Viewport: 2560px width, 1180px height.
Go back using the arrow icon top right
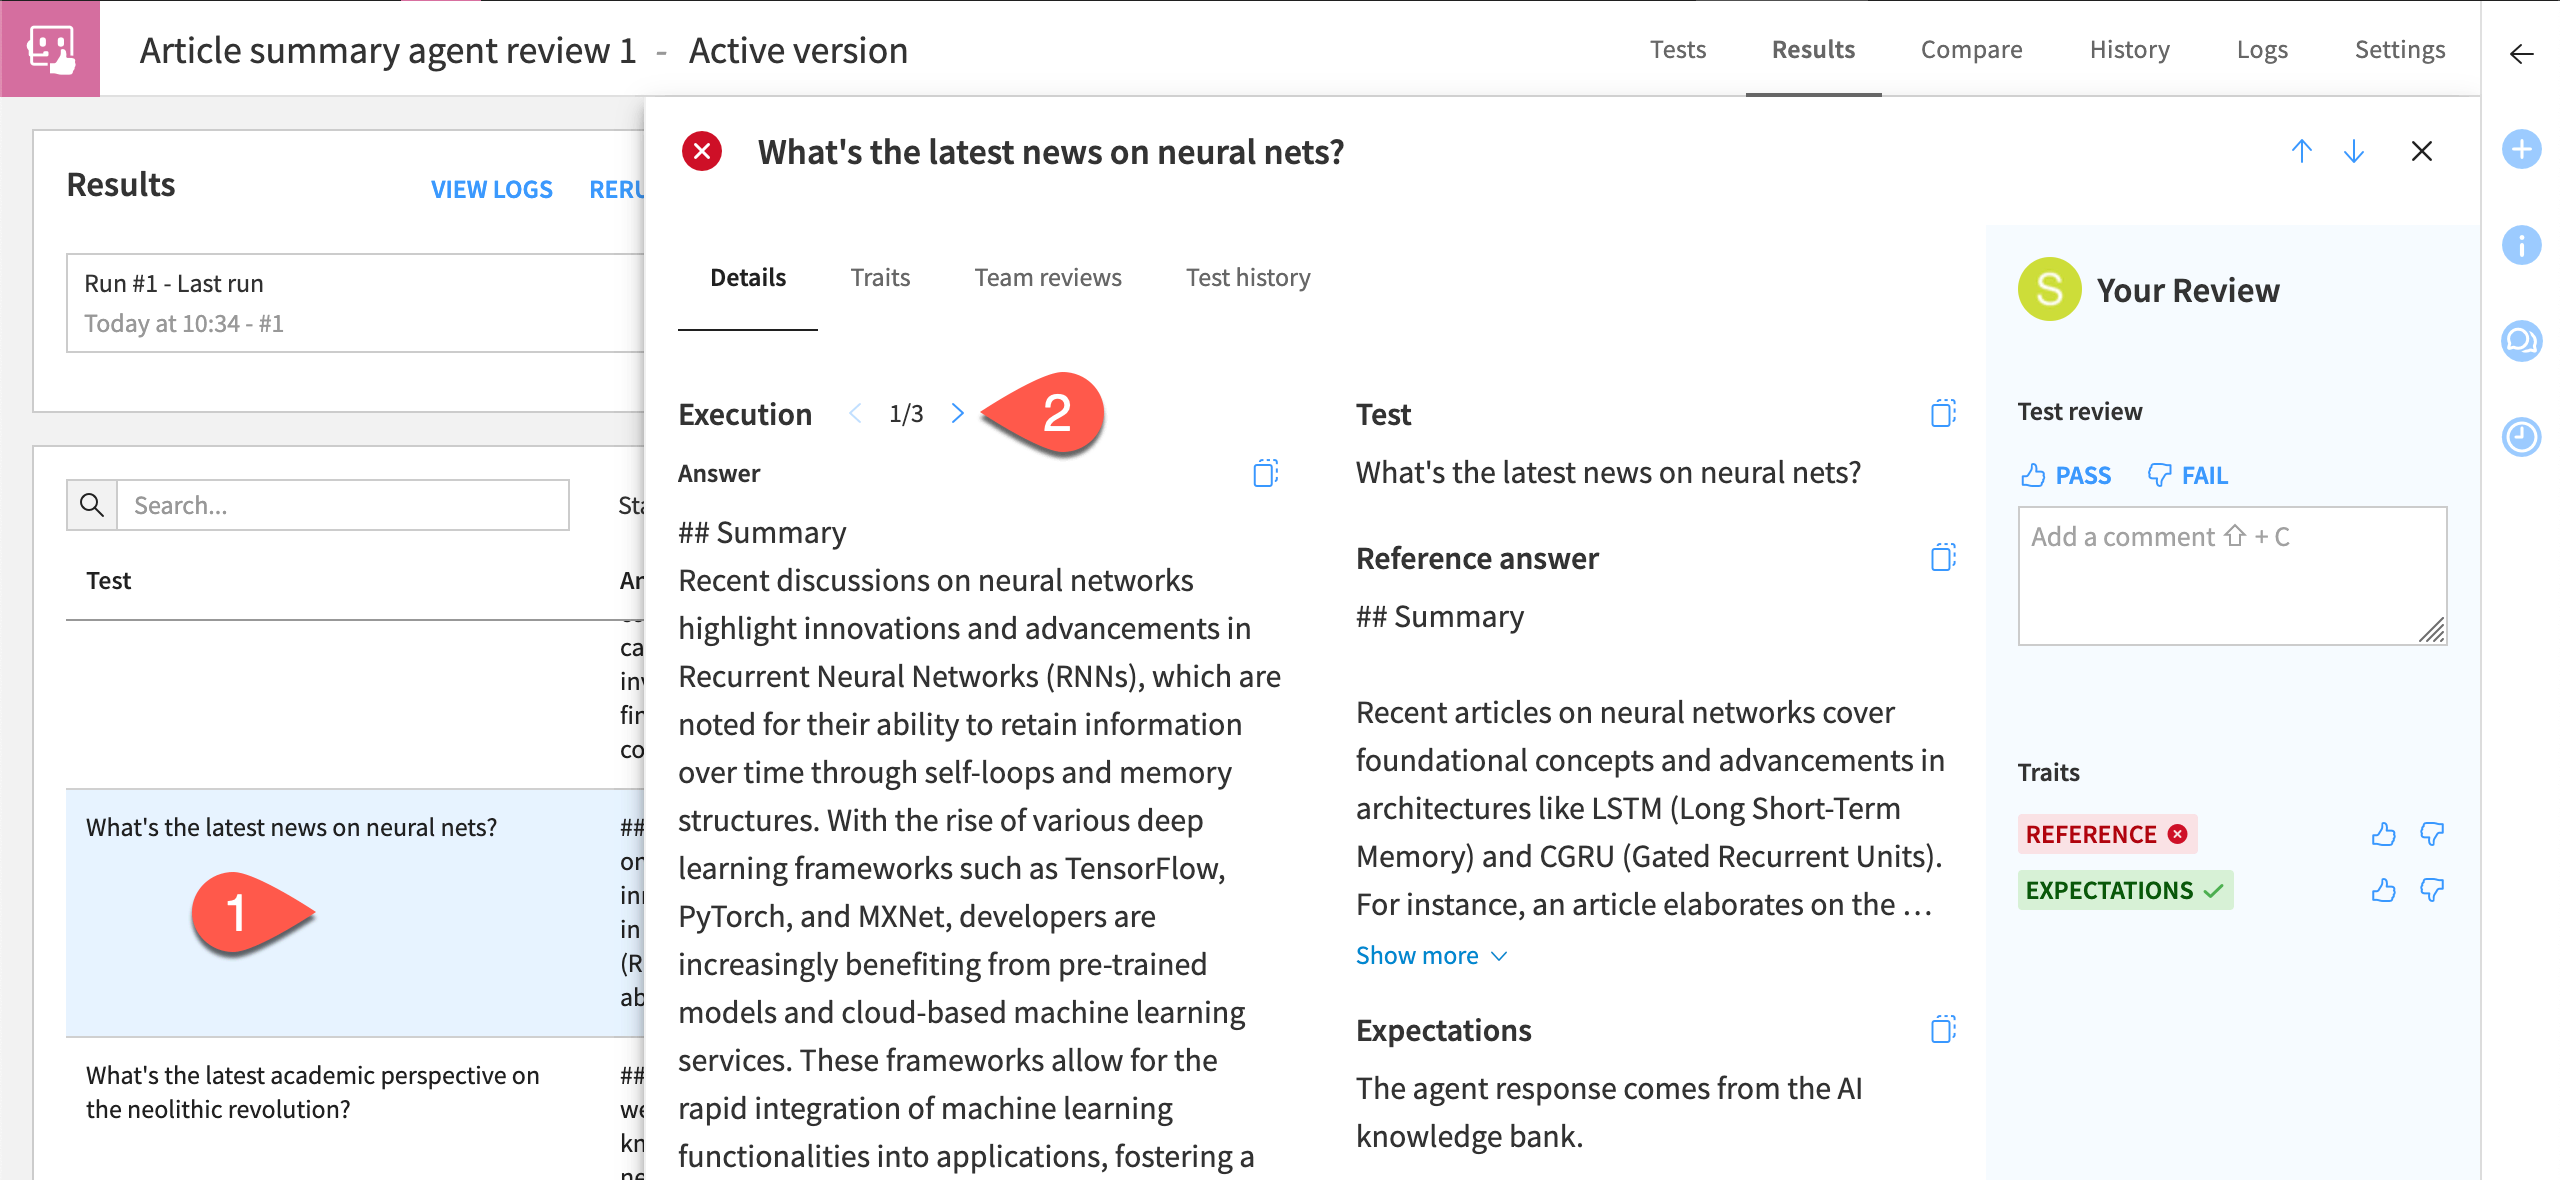coord(2521,55)
